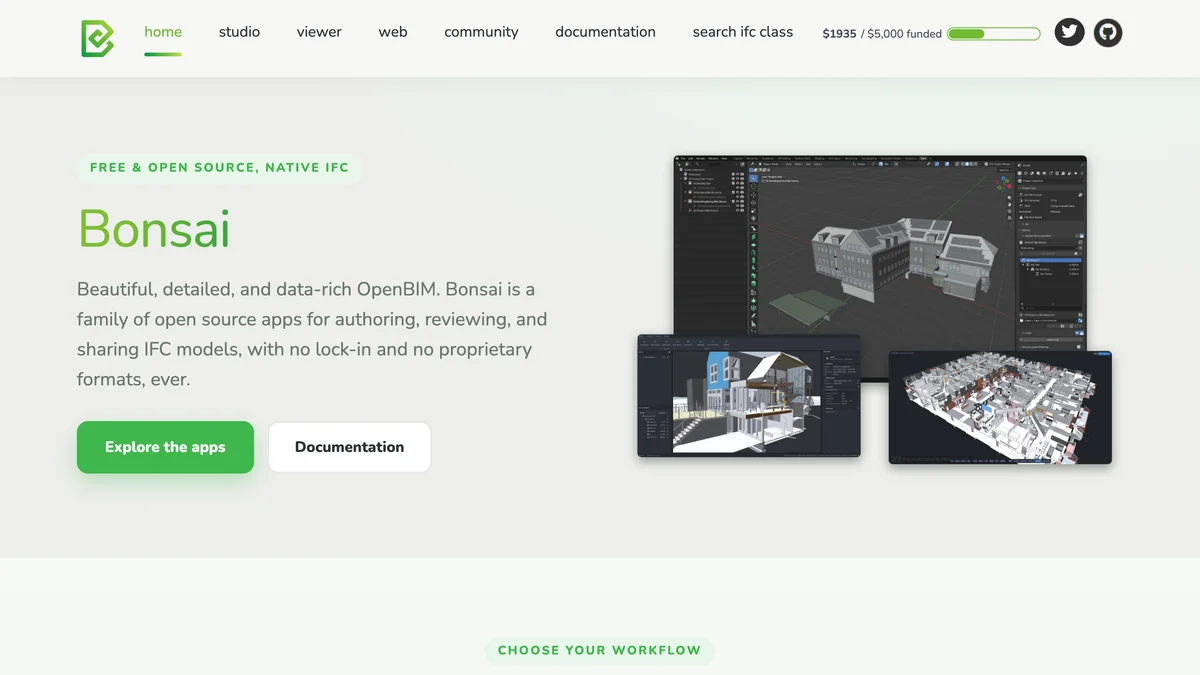Click the cutaway house viewer screenshot
The image size is (1200, 675).
(x=749, y=396)
